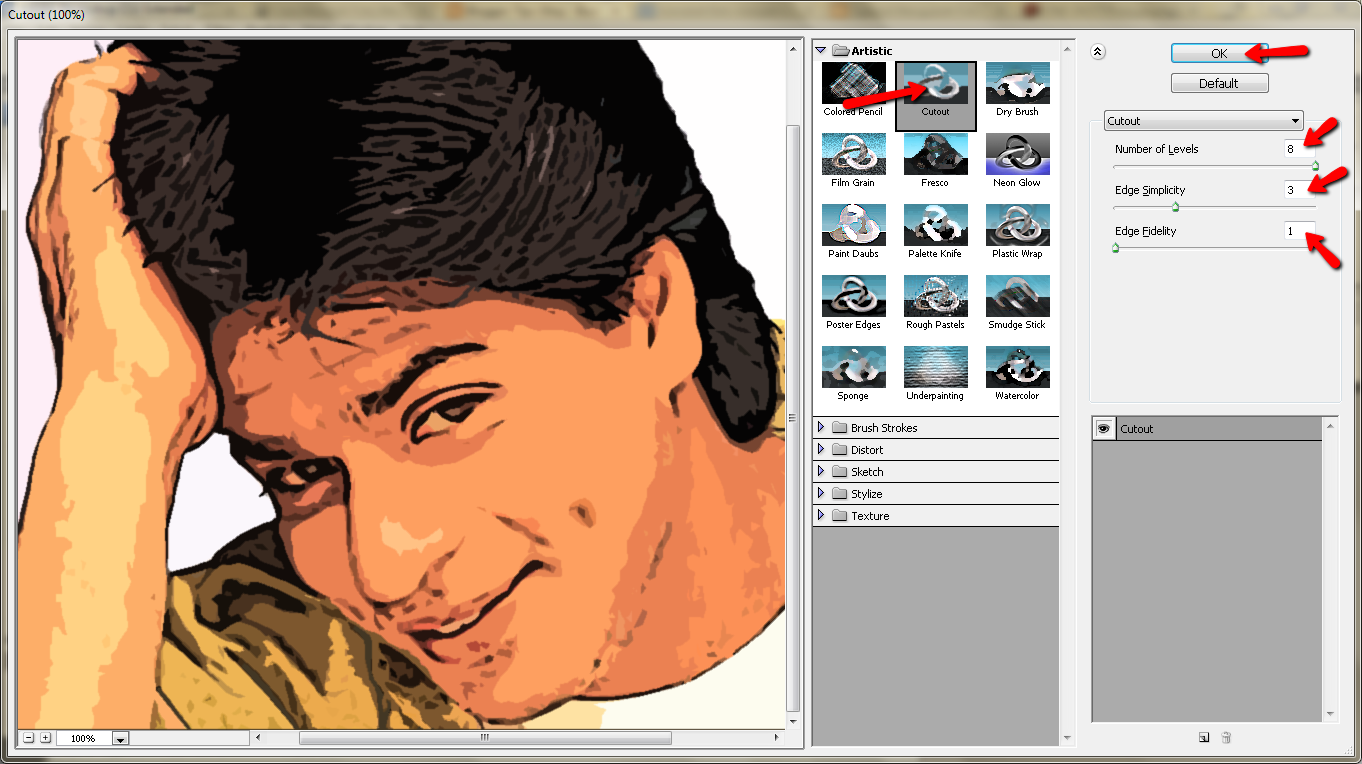Expand the Texture category
Image resolution: width=1362 pixels, height=764 pixels.
(822, 515)
